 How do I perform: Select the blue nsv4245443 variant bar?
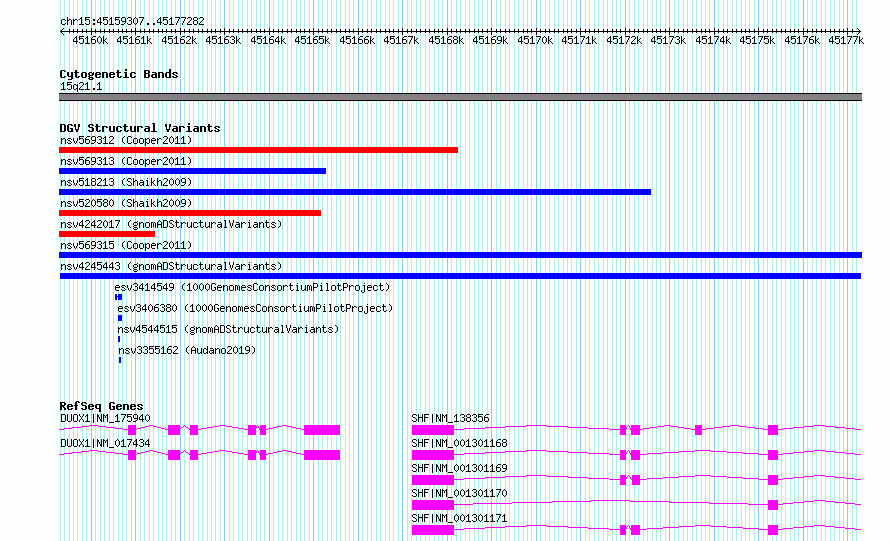[x=460, y=276]
